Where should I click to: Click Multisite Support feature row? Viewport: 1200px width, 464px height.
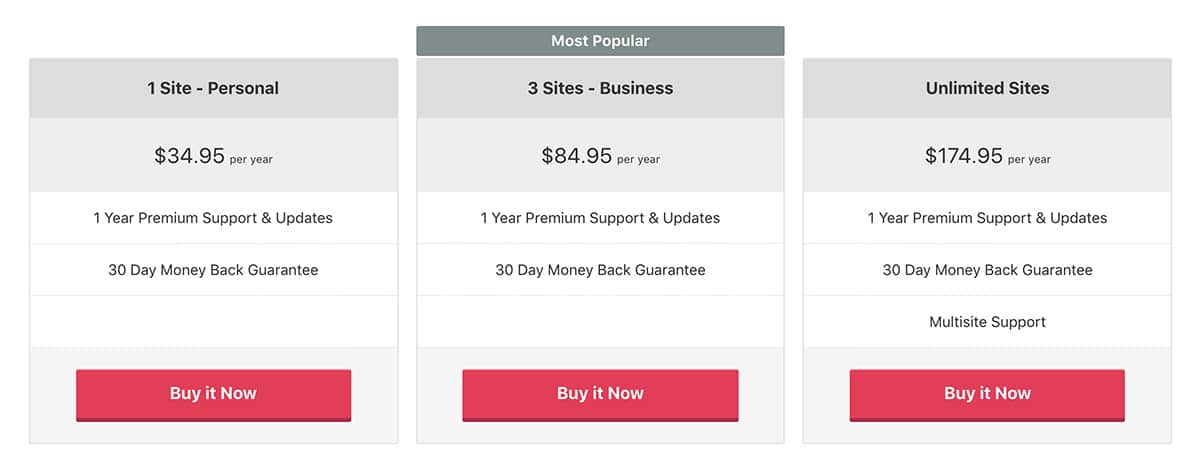coord(987,322)
